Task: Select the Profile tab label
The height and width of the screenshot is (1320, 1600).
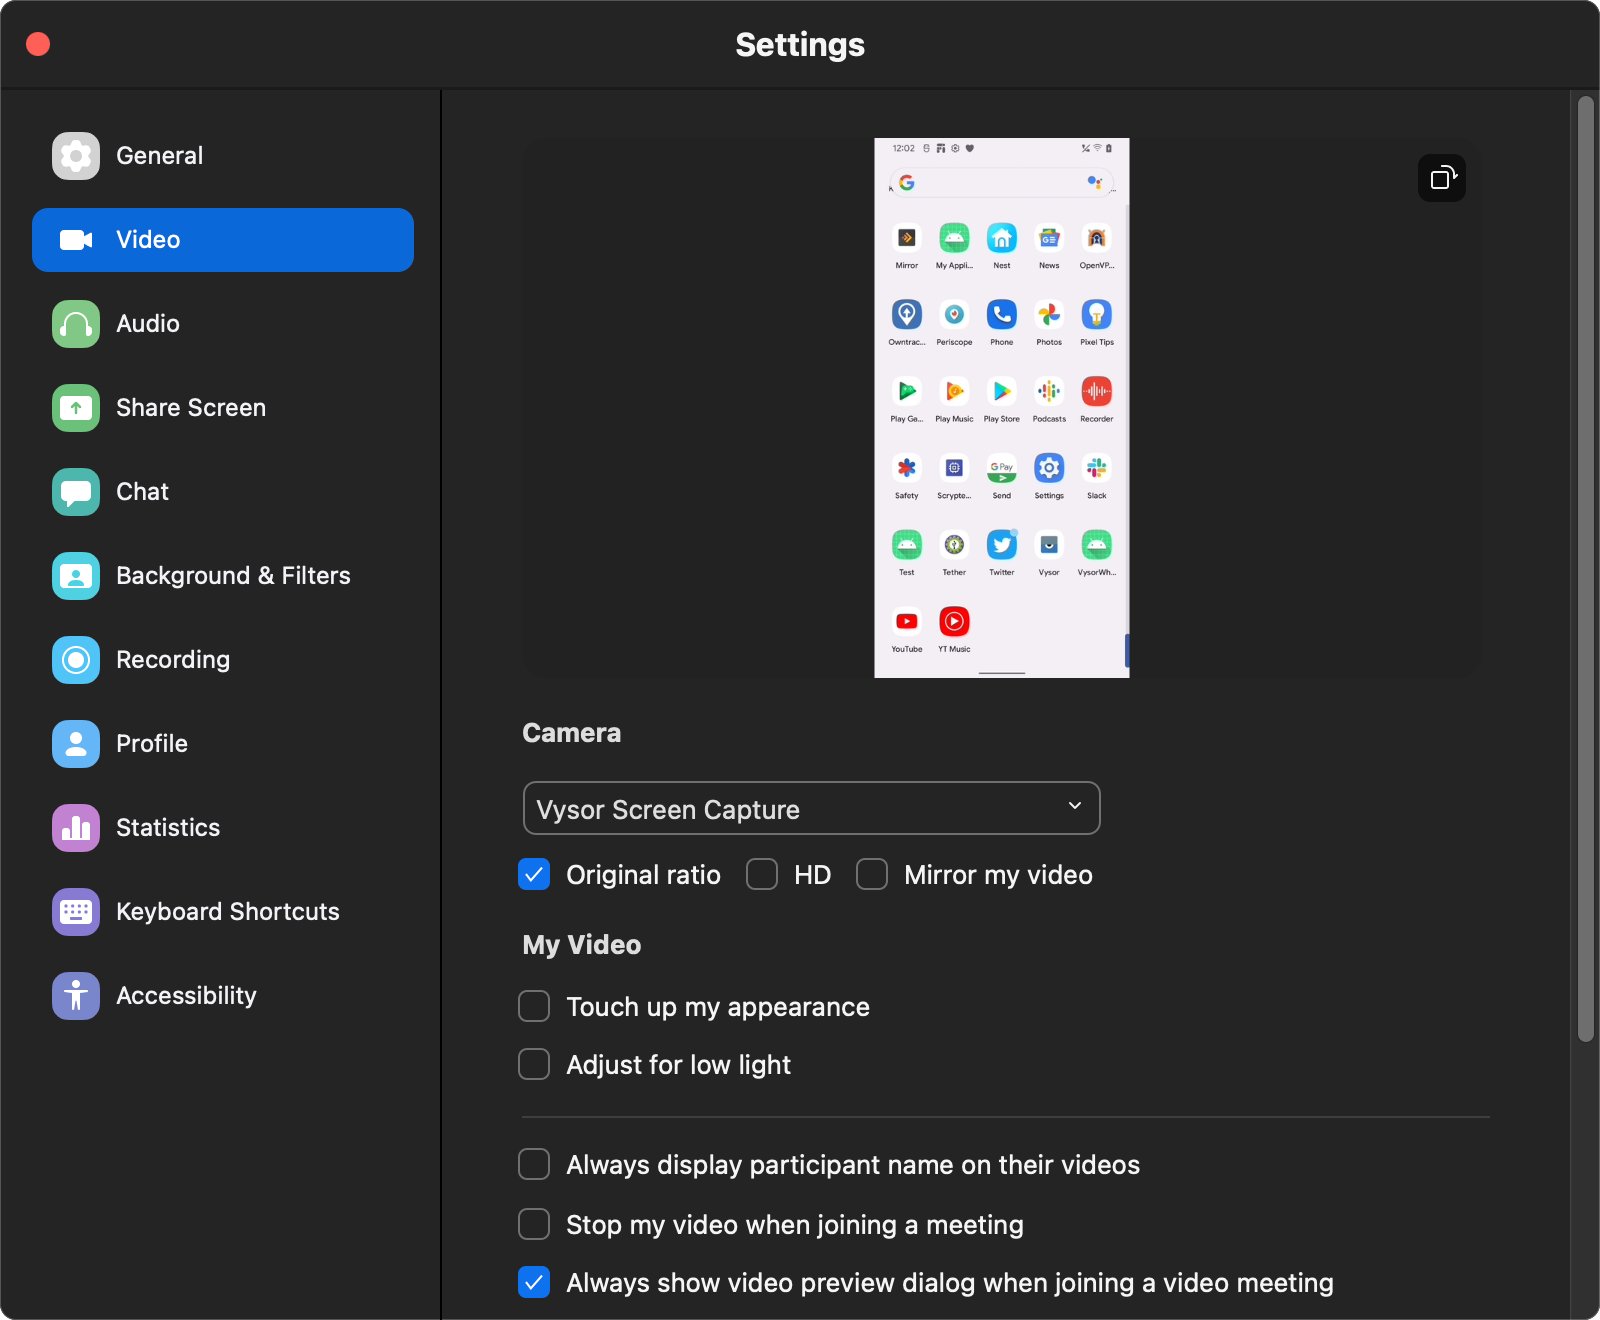Action: tap(152, 744)
